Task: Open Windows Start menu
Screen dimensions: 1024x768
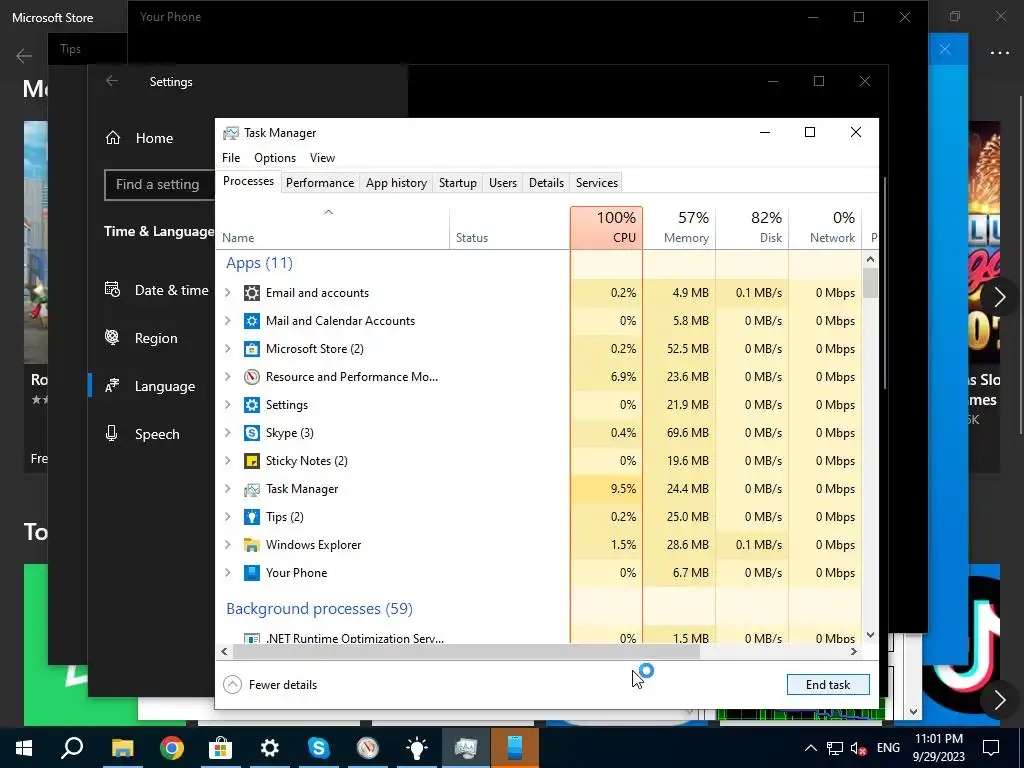Action: [24, 748]
